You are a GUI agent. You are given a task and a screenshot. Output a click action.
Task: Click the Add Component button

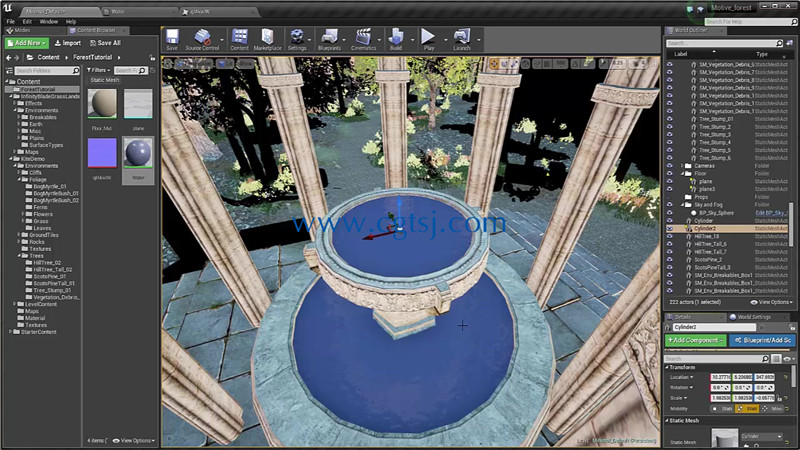[695, 340]
